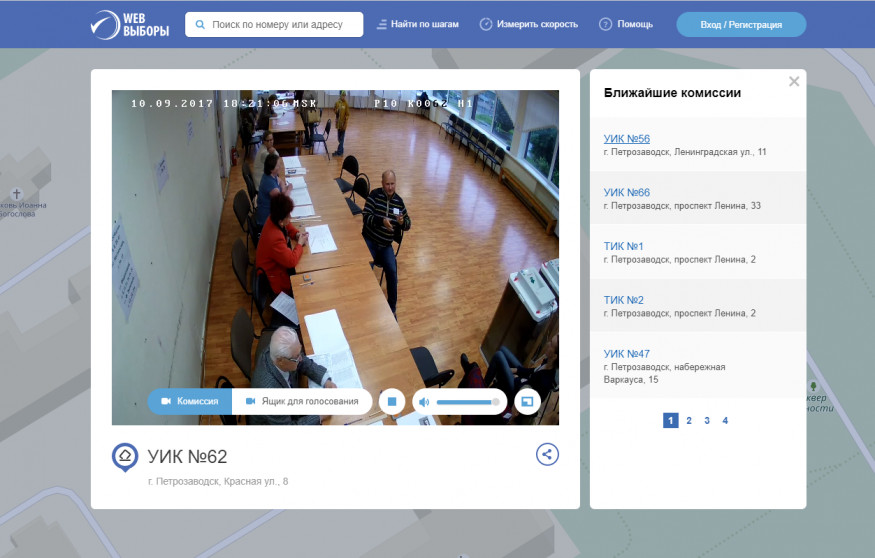Switch to the Комиссия camera view
Screen dimensions: 875x558
[190, 401]
